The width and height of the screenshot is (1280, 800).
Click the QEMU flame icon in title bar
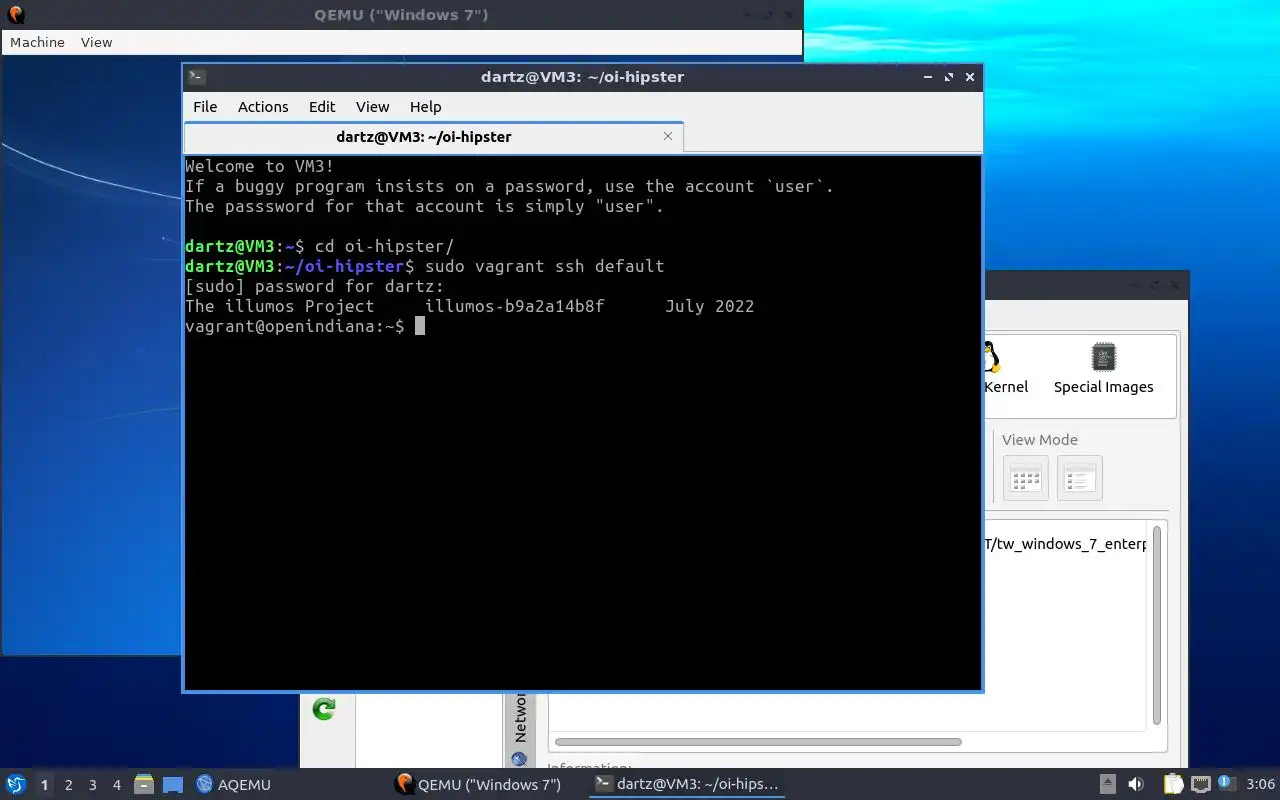pos(16,15)
